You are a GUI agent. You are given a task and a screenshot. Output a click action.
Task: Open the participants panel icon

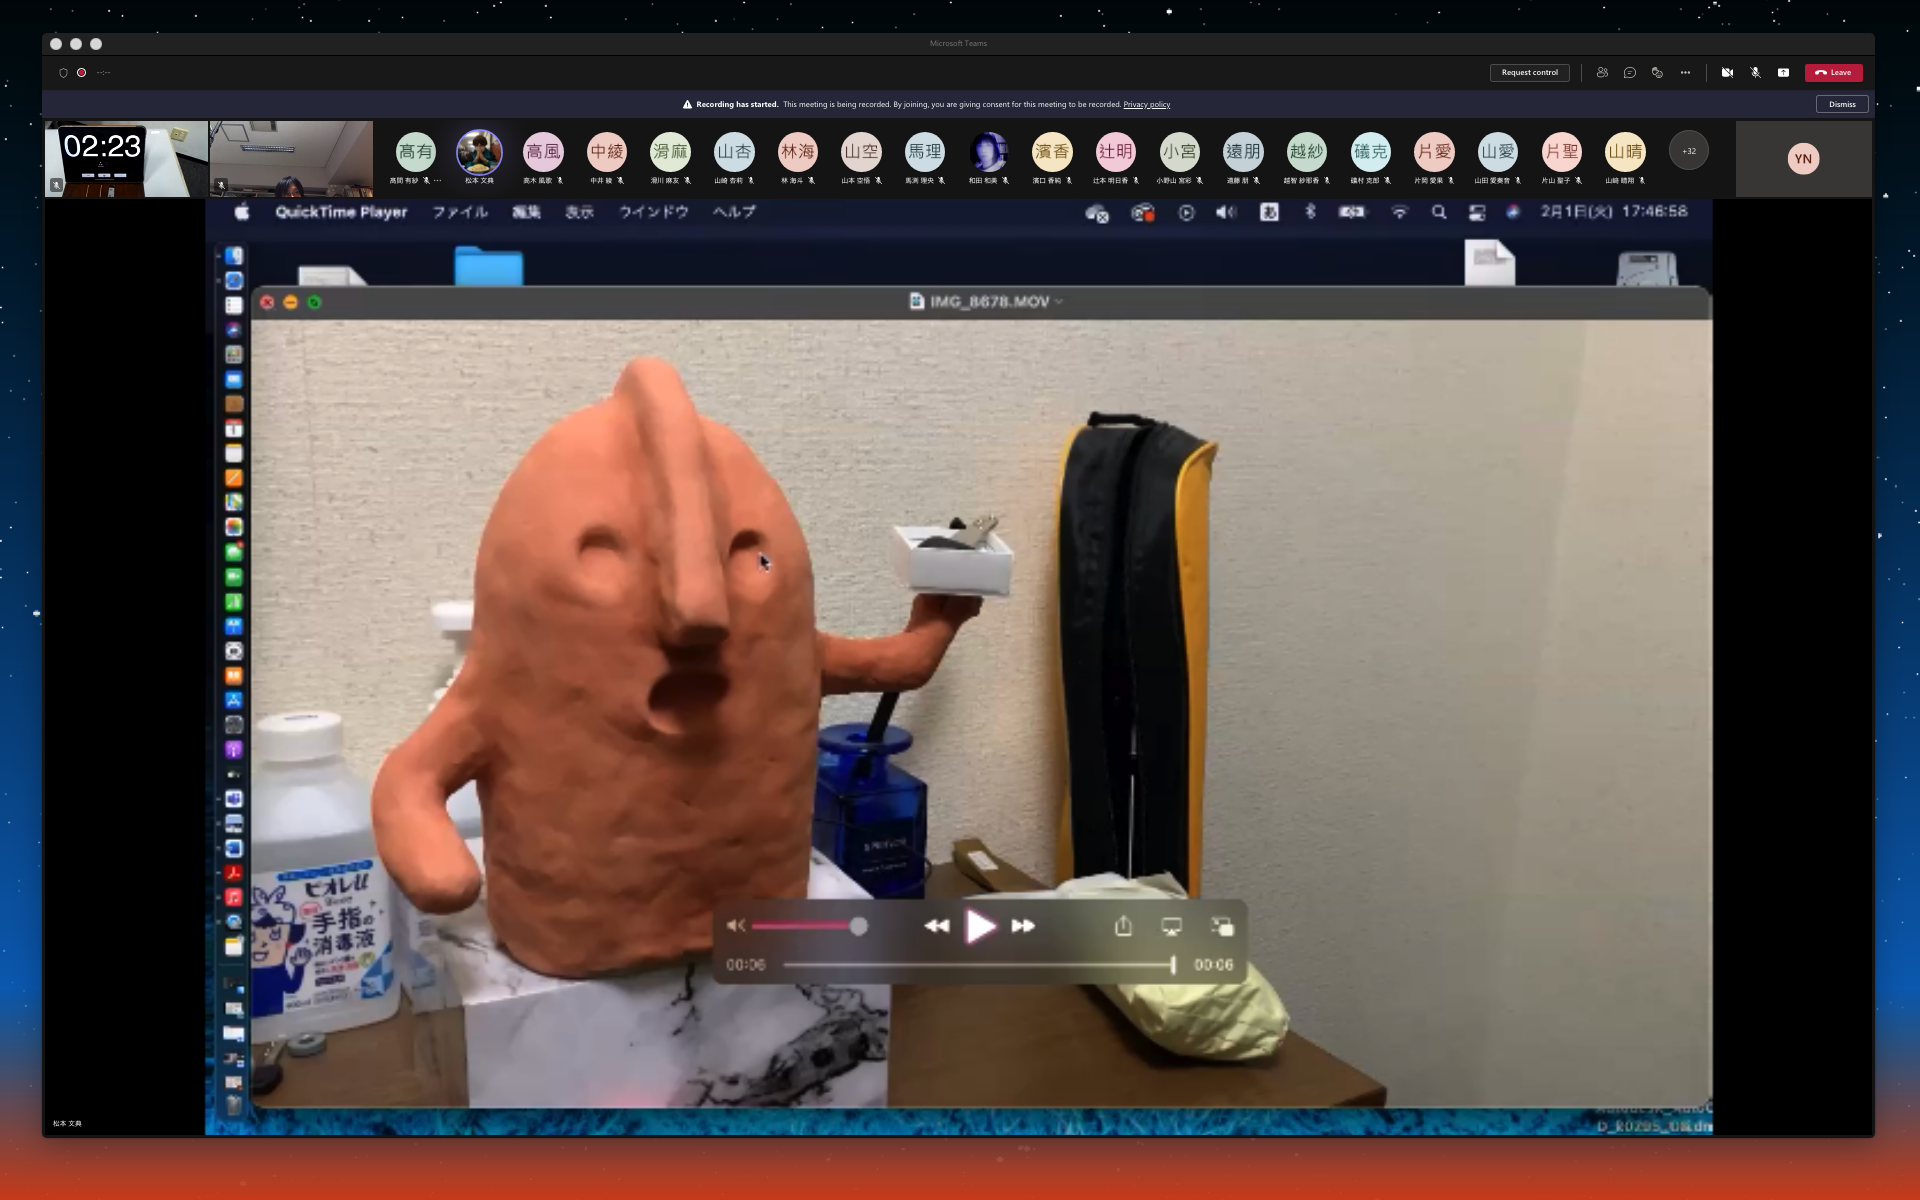1602,73
